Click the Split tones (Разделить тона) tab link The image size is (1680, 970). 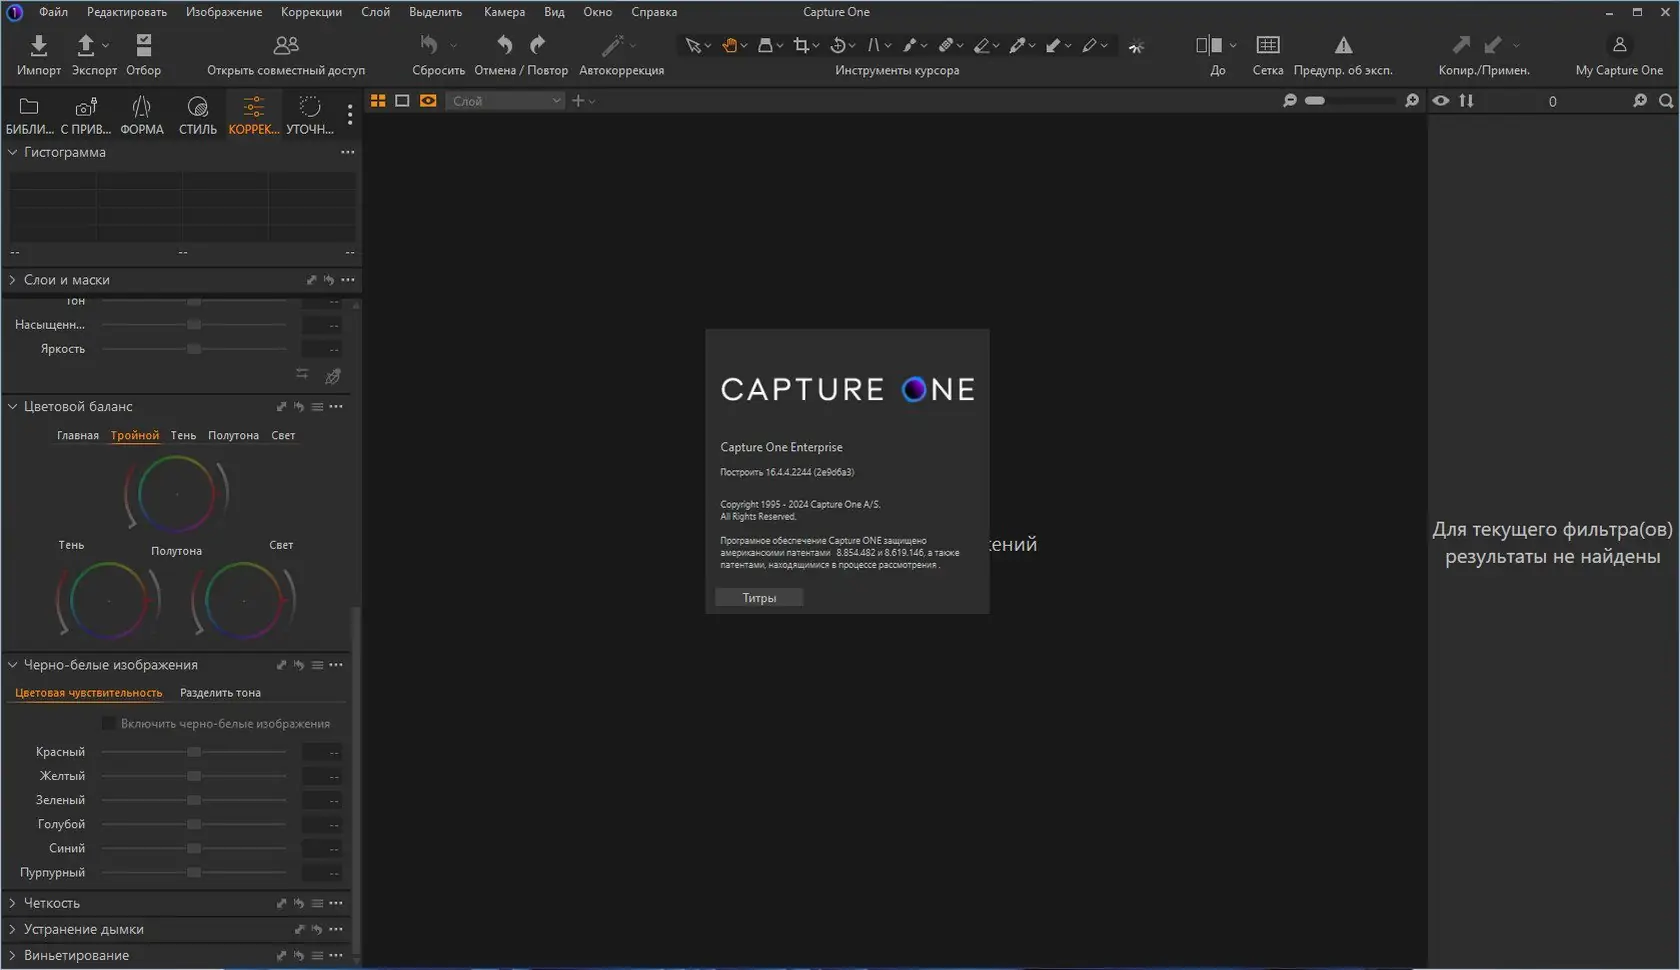220,692
